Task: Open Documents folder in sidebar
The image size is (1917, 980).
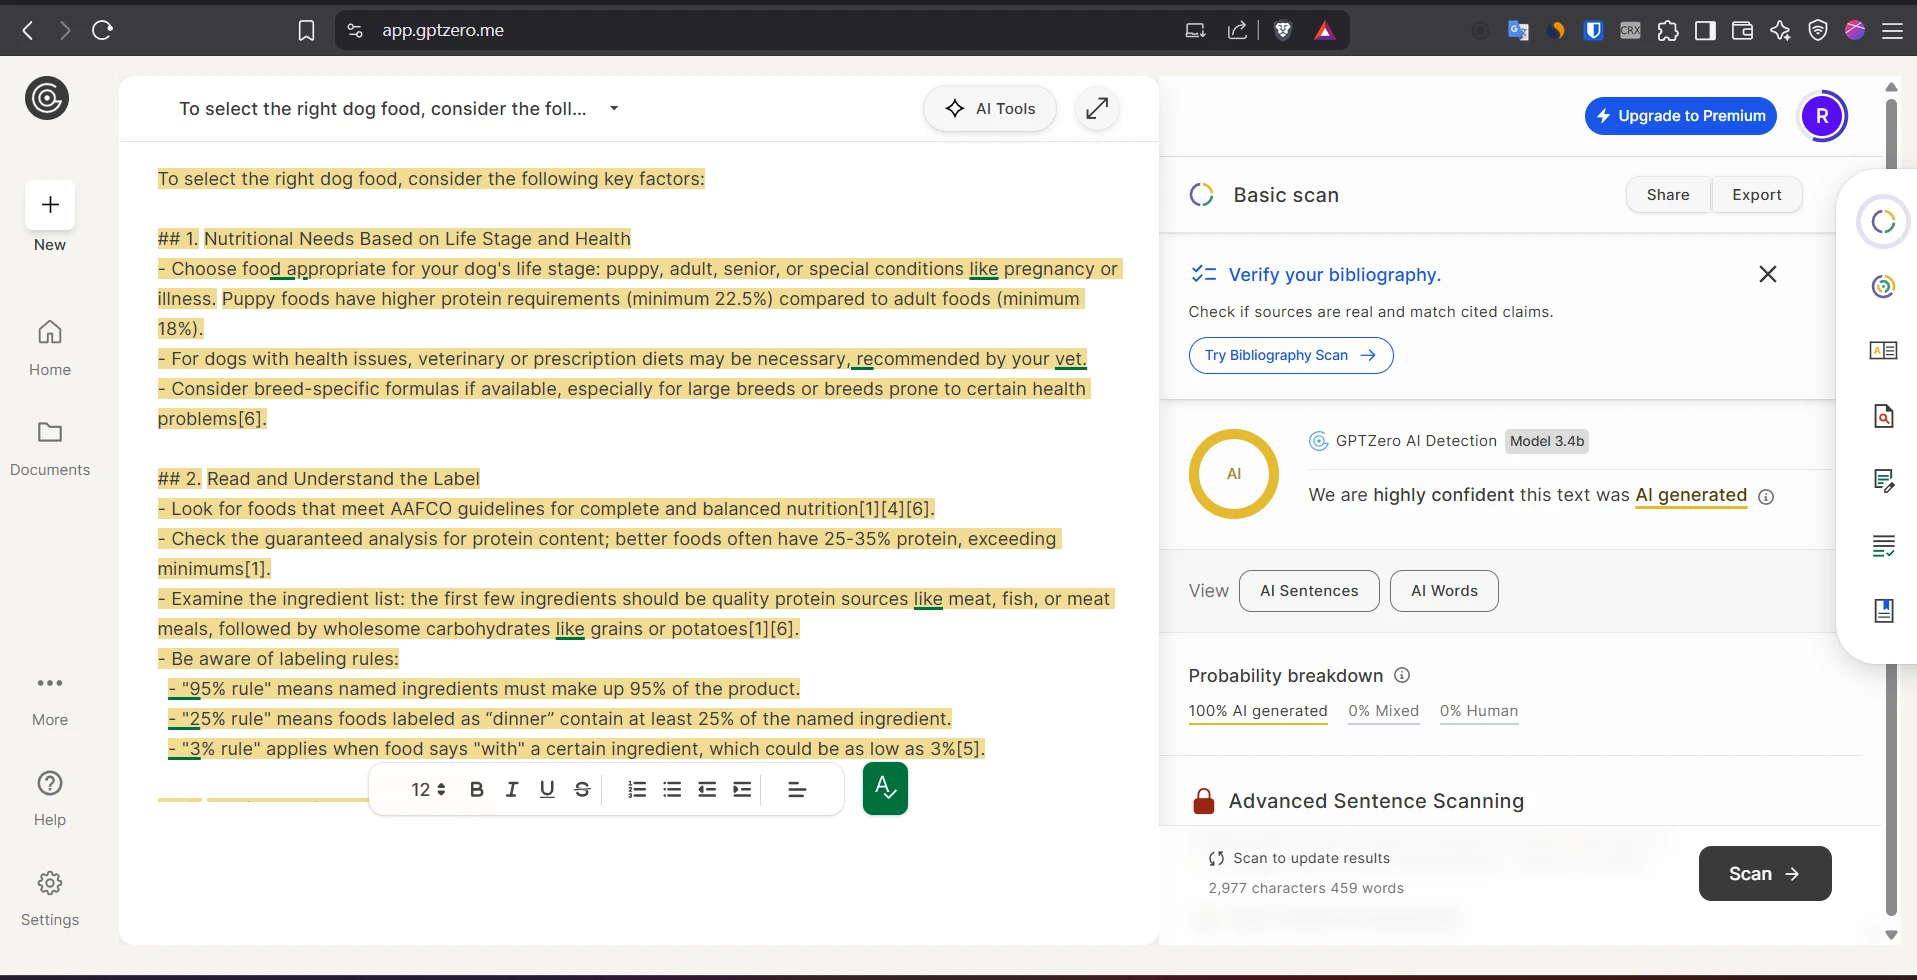Action: coord(50,447)
